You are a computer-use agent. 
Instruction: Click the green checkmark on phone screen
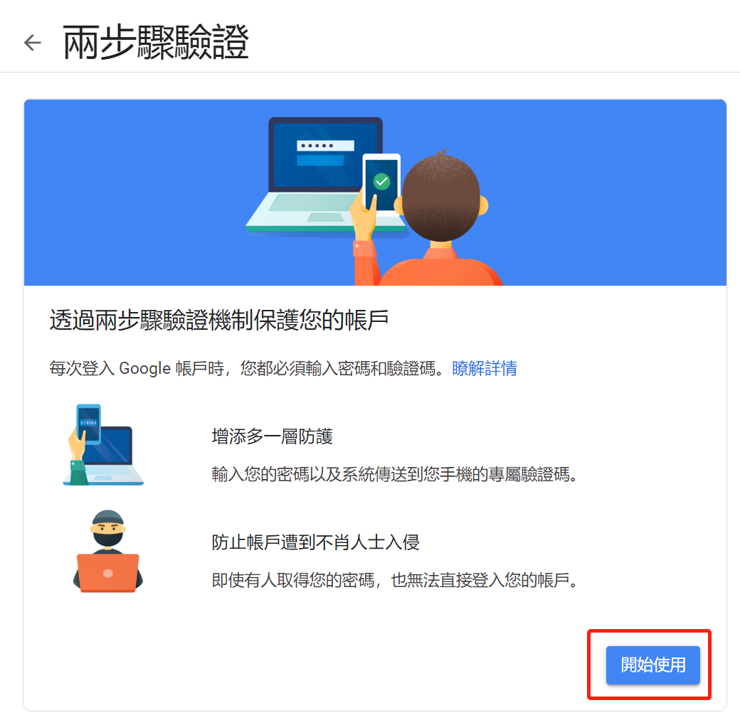(381, 181)
